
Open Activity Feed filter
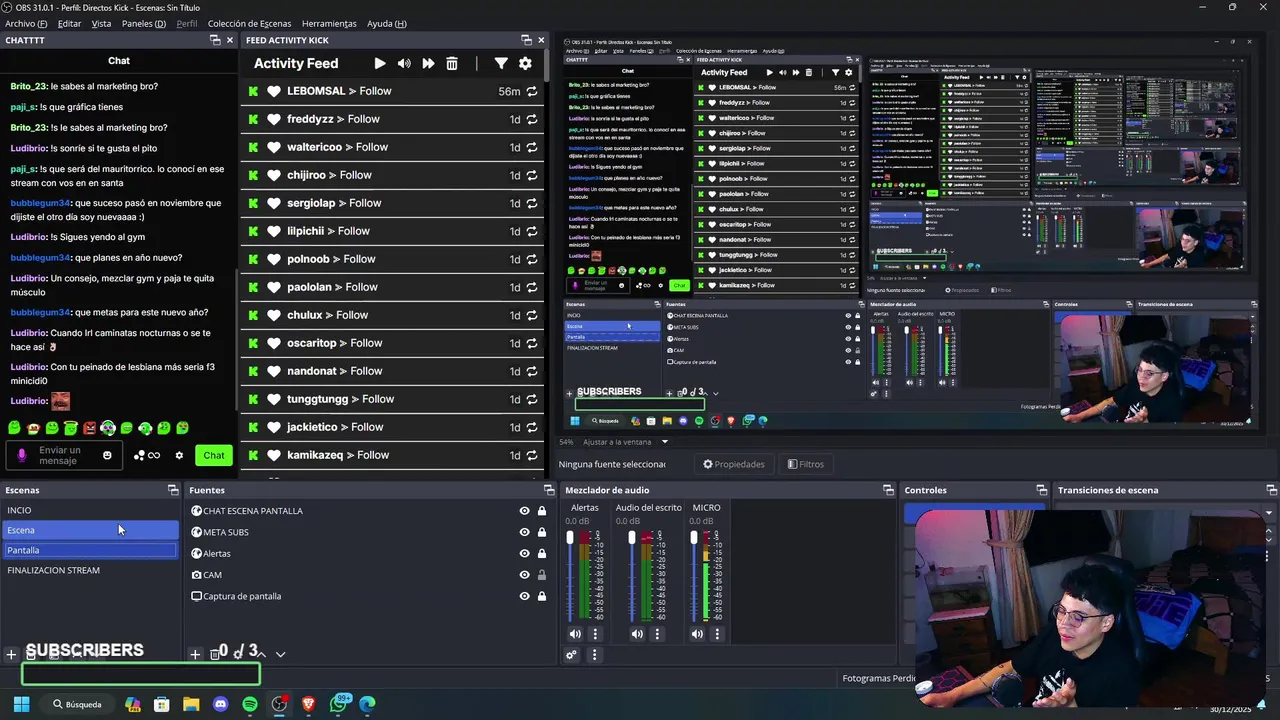(x=501, y=63)
